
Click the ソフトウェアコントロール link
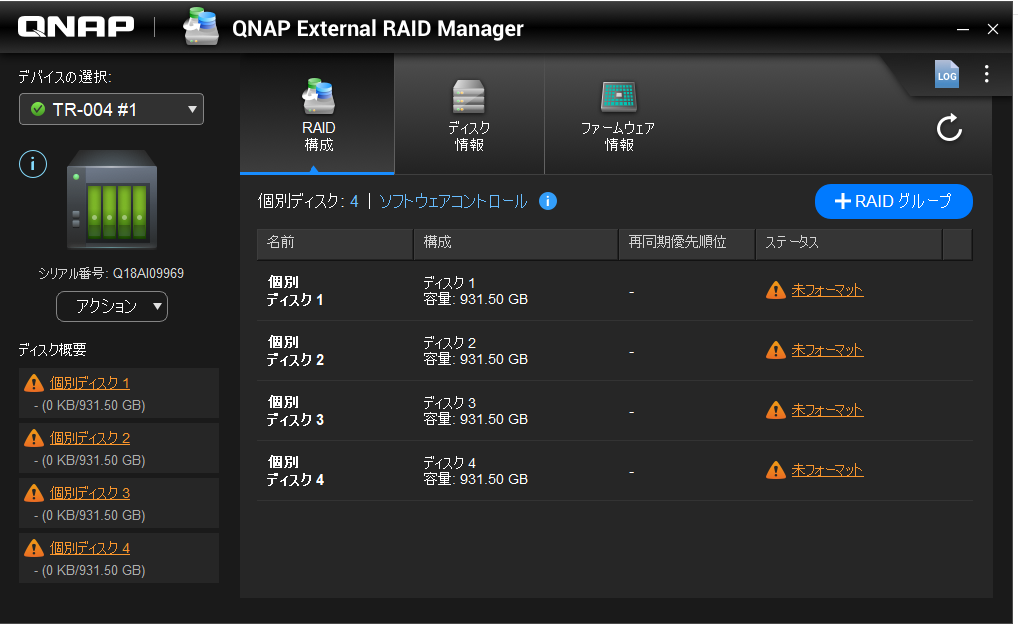pyautogui.click(x=453, y=201)
